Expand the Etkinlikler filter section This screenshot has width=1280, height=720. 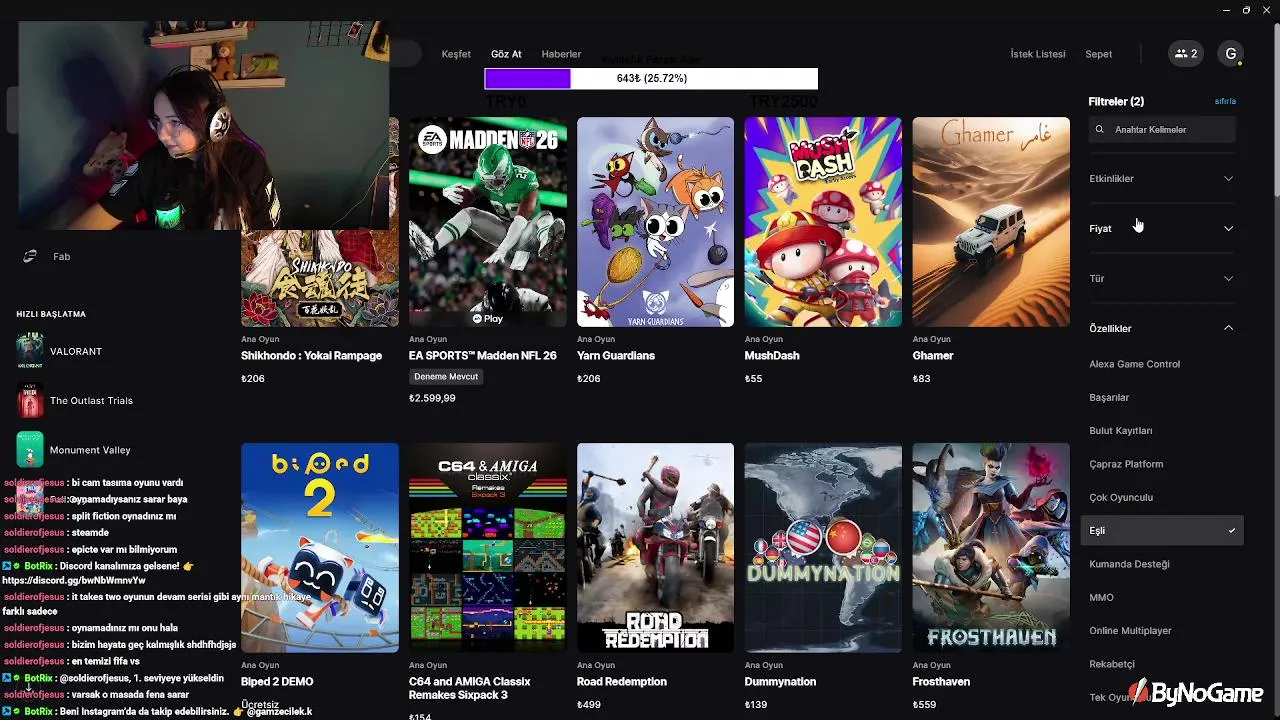(x=1162, y=179)
